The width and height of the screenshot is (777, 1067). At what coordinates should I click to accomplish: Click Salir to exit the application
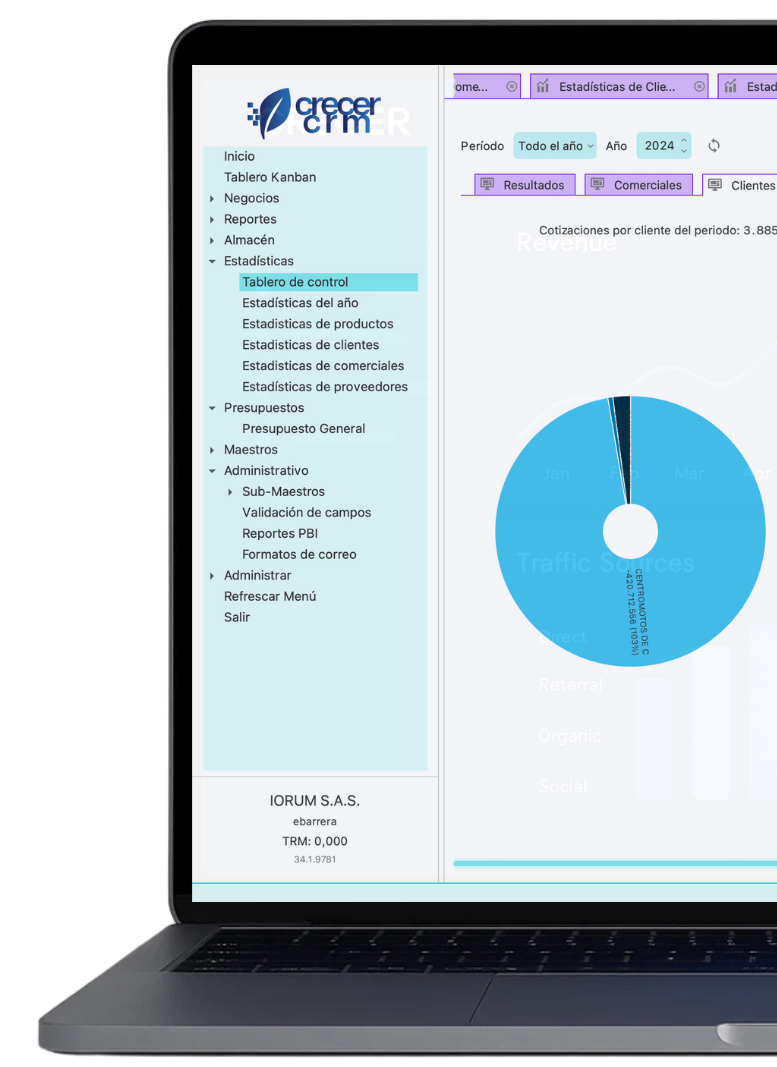point(237,618)
